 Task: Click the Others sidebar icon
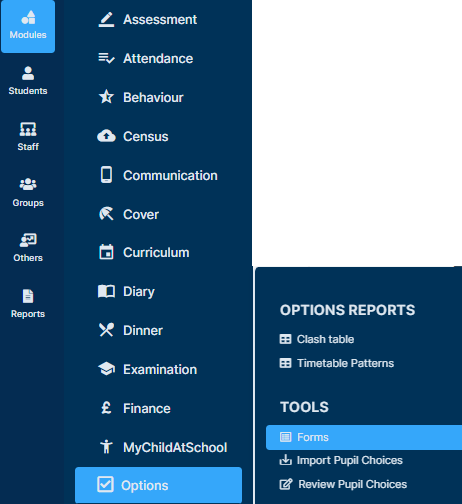[x=28, y=240]
